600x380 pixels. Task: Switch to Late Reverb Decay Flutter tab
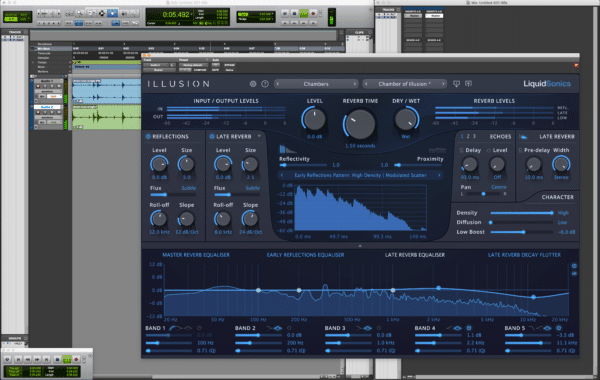click(x=524, y=255)
